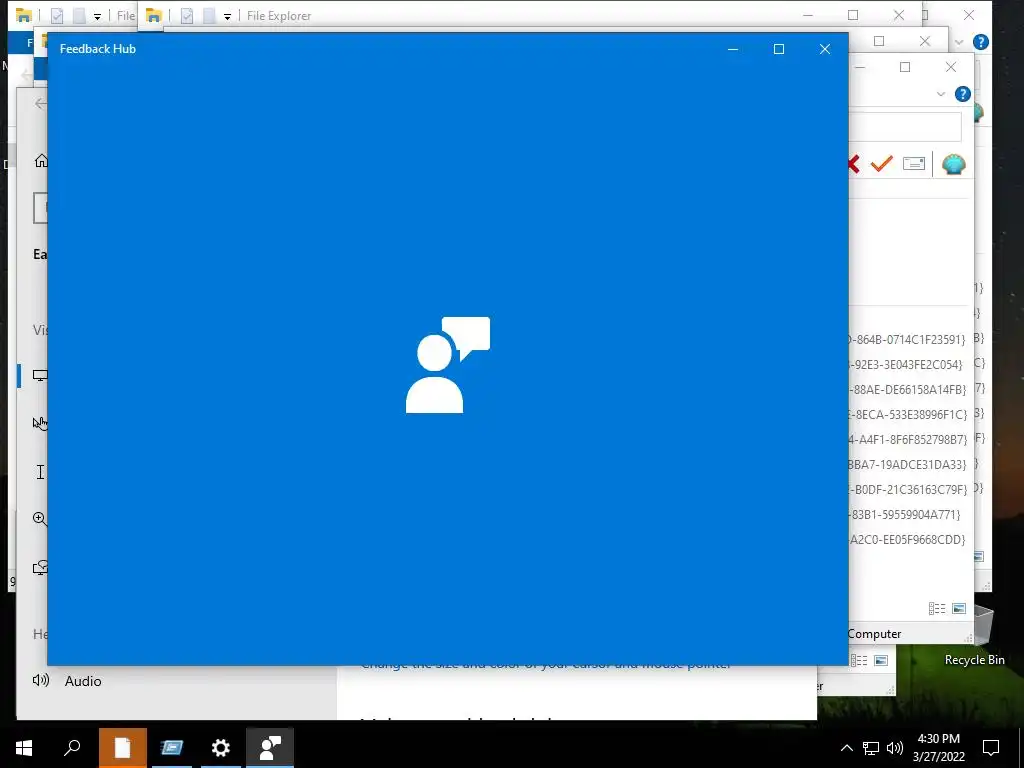Viewport: 1024px width, 768px height.
Task: Open the Action Center notification icon
Action: tap(991, 748)
